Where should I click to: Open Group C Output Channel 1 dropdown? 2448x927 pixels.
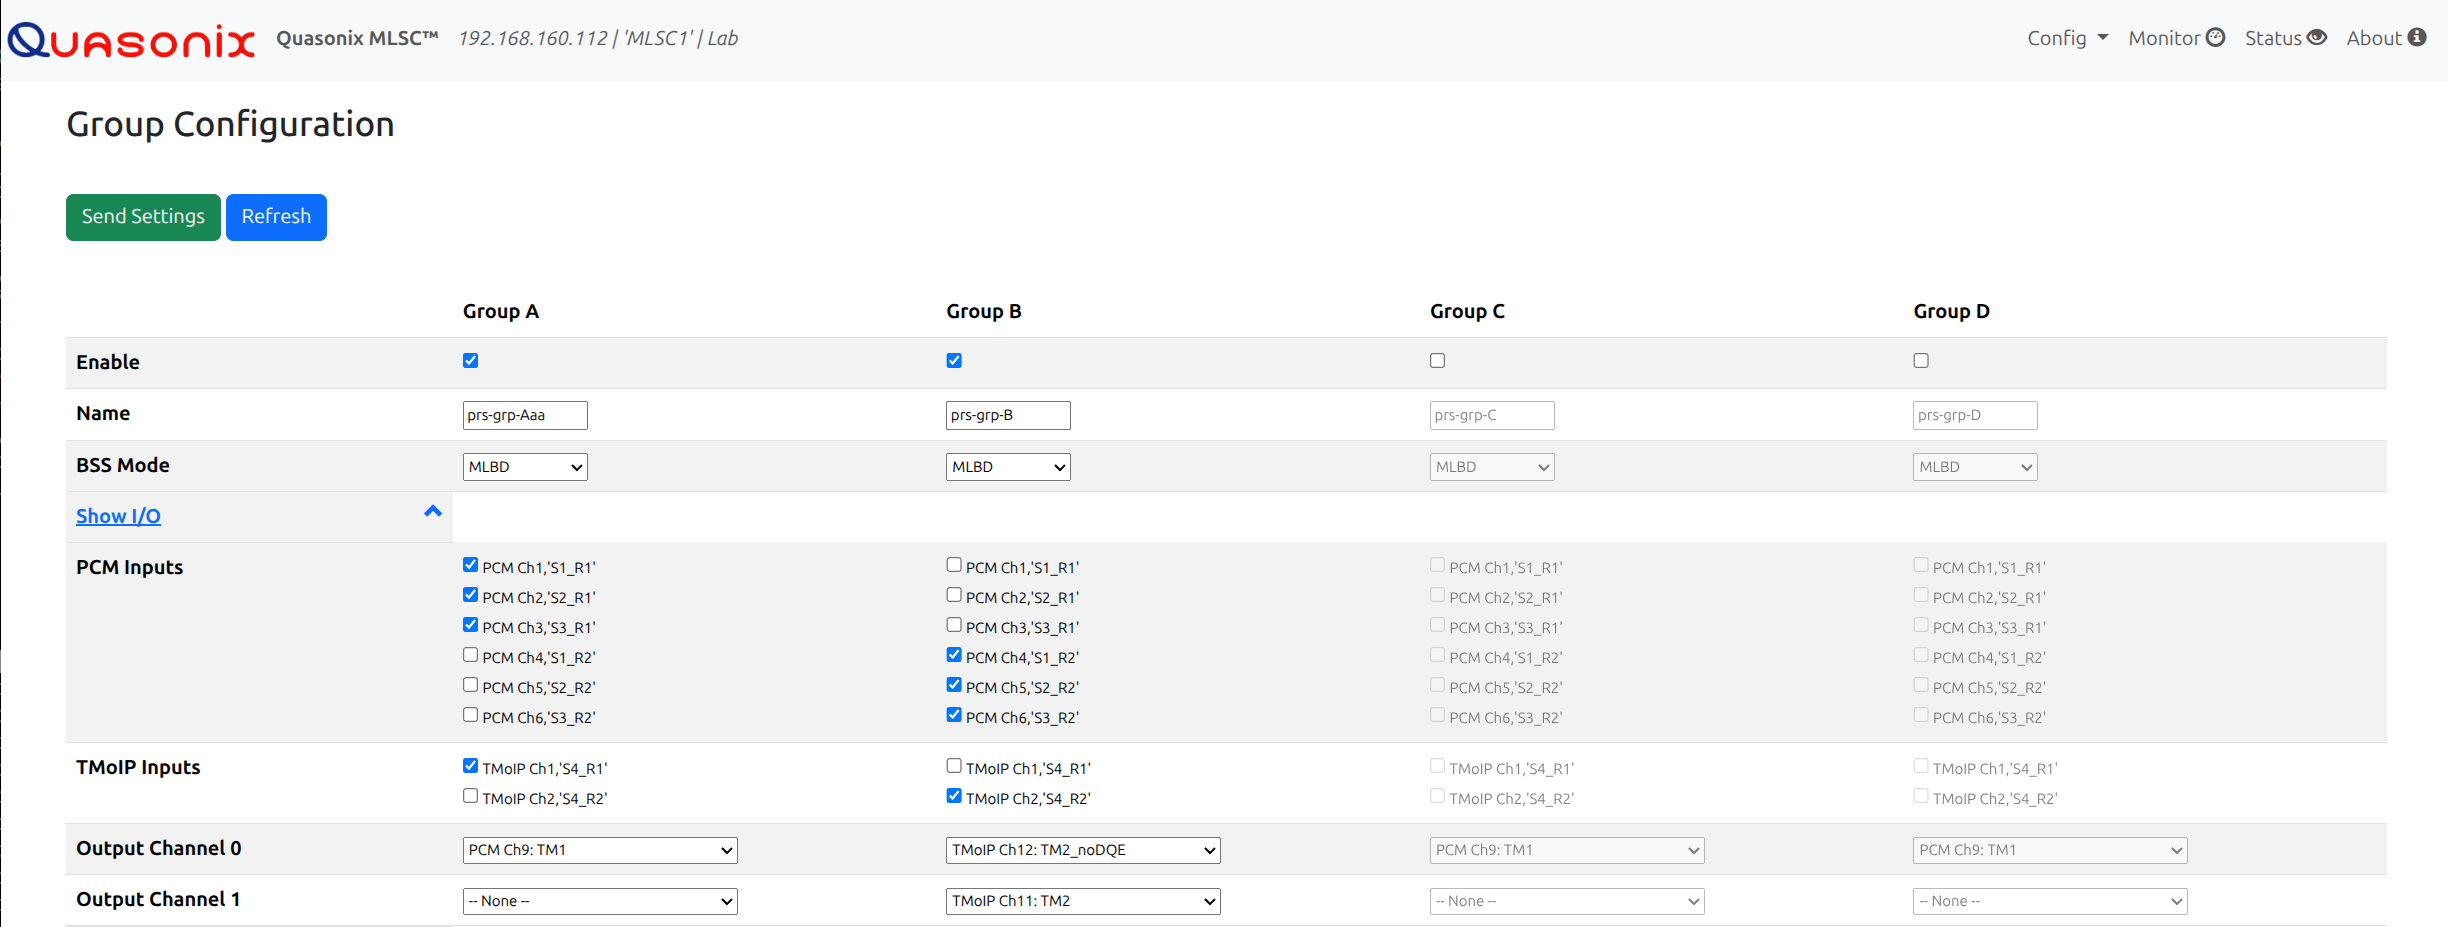click(x=1567, y=901)
